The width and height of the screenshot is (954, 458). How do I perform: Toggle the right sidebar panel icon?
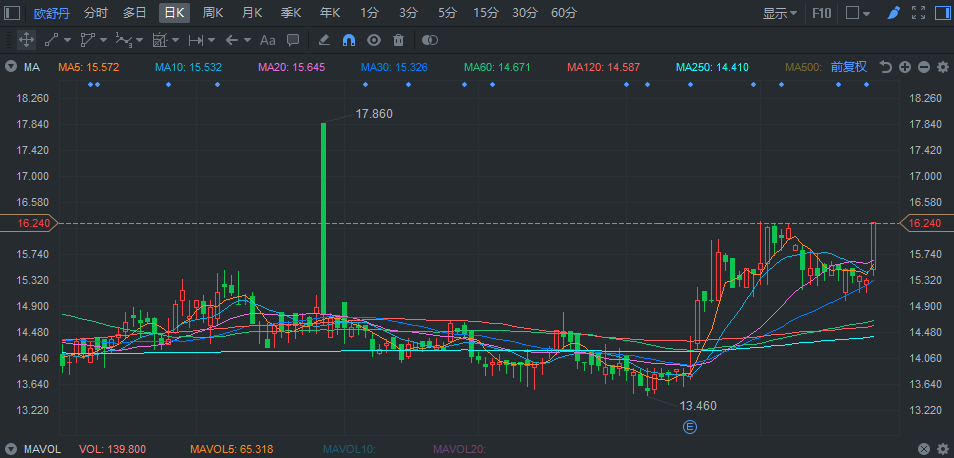942,13
